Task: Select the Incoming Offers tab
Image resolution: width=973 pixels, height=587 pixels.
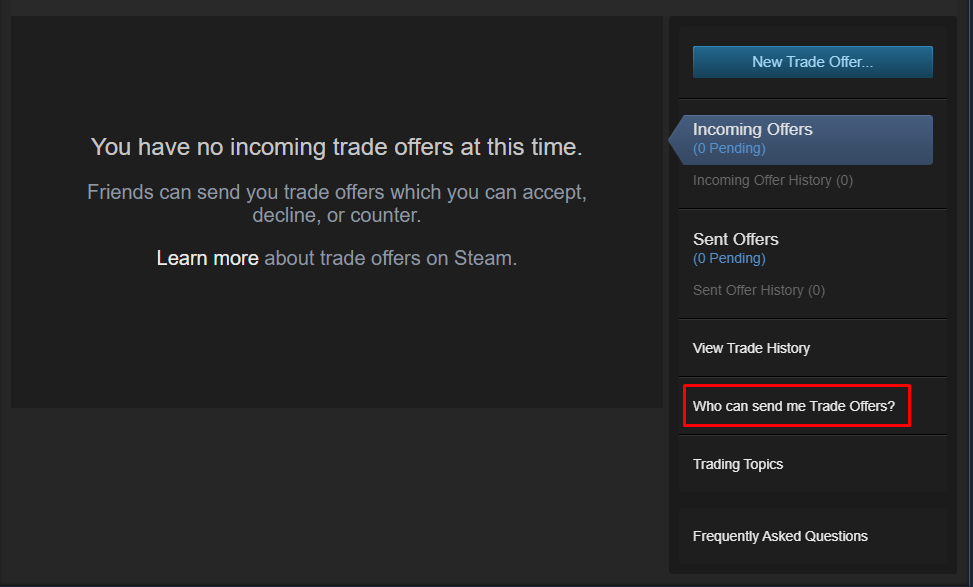Action: pyautogui.click(x=752, y=130)
